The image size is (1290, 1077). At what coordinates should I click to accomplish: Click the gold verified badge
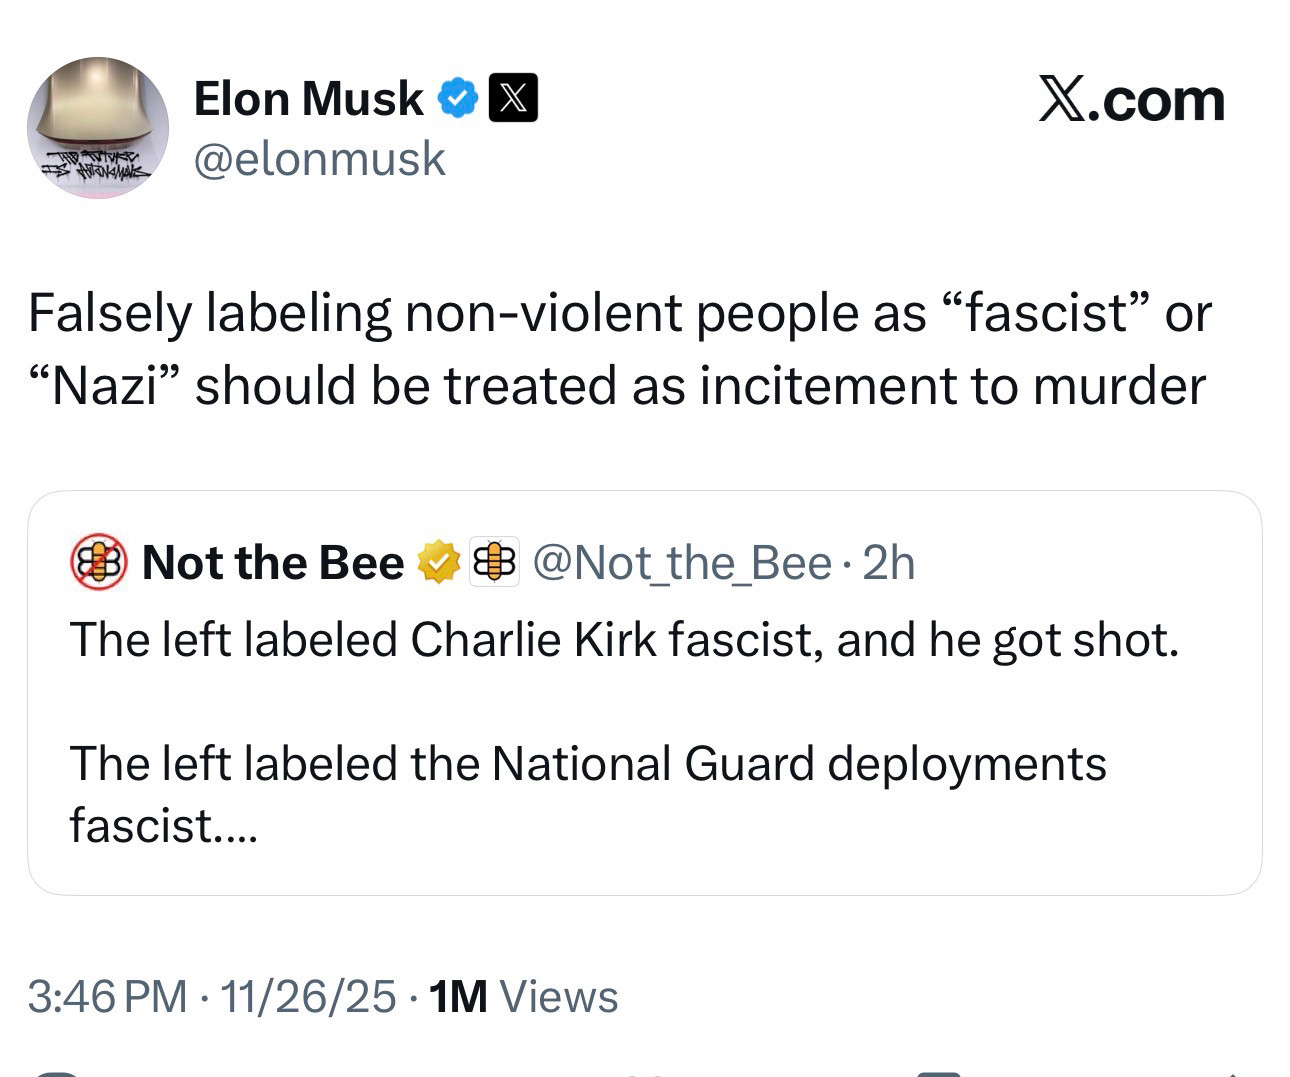(x=437, y=562)
